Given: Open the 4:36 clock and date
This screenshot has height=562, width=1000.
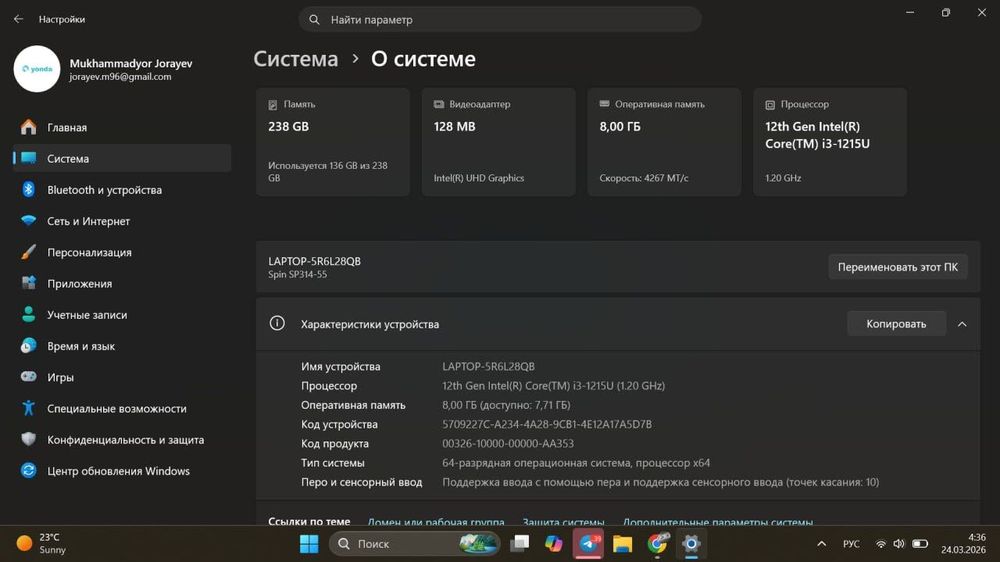Looking at the screenshot, I should (963, 544).
